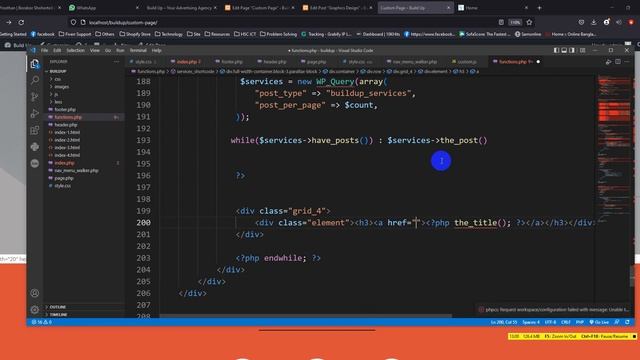Open the Search view in VS Code
Viewport: 640px width, 360px height.
35,80
